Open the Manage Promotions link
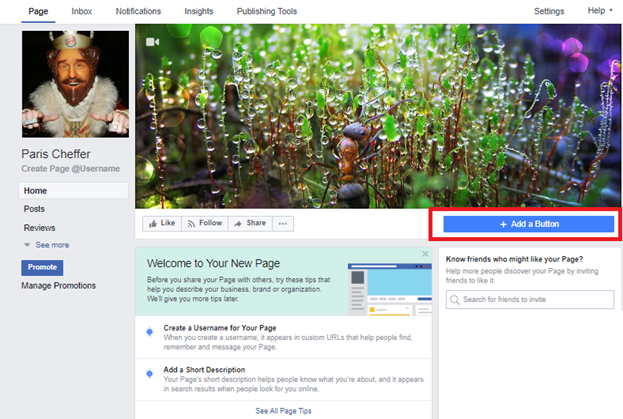The image size is (623, 419). (58, 286)
